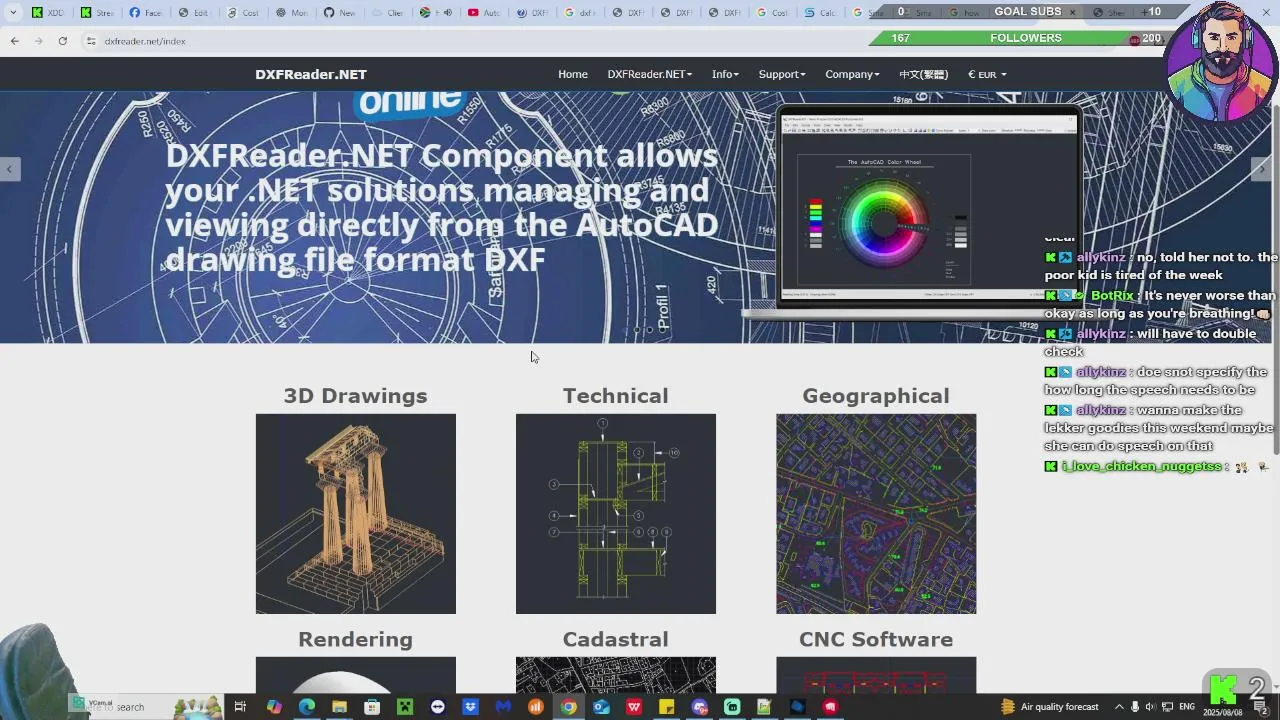
Task: Open the tab search dropdown arrow
Action: 12,12
